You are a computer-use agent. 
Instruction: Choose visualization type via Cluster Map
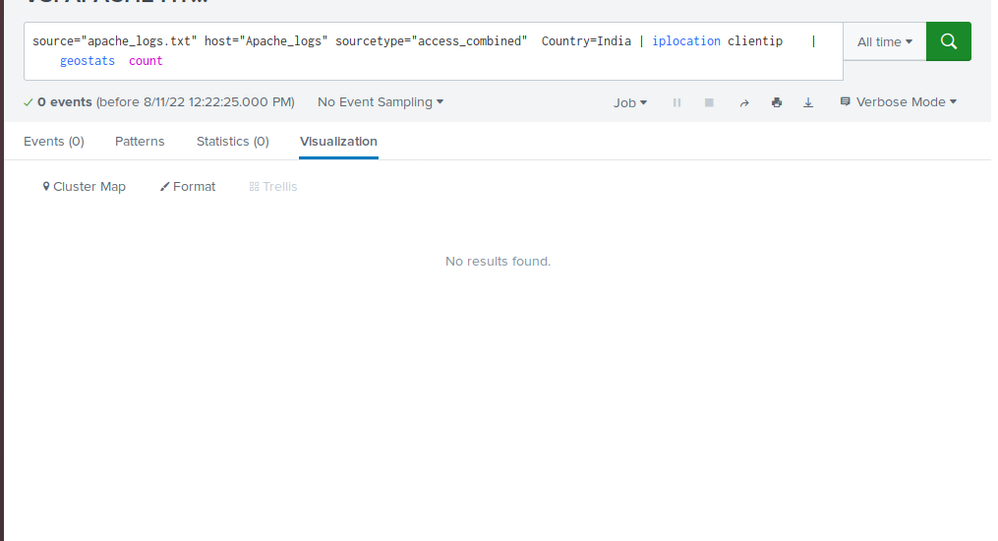(84, 187)
